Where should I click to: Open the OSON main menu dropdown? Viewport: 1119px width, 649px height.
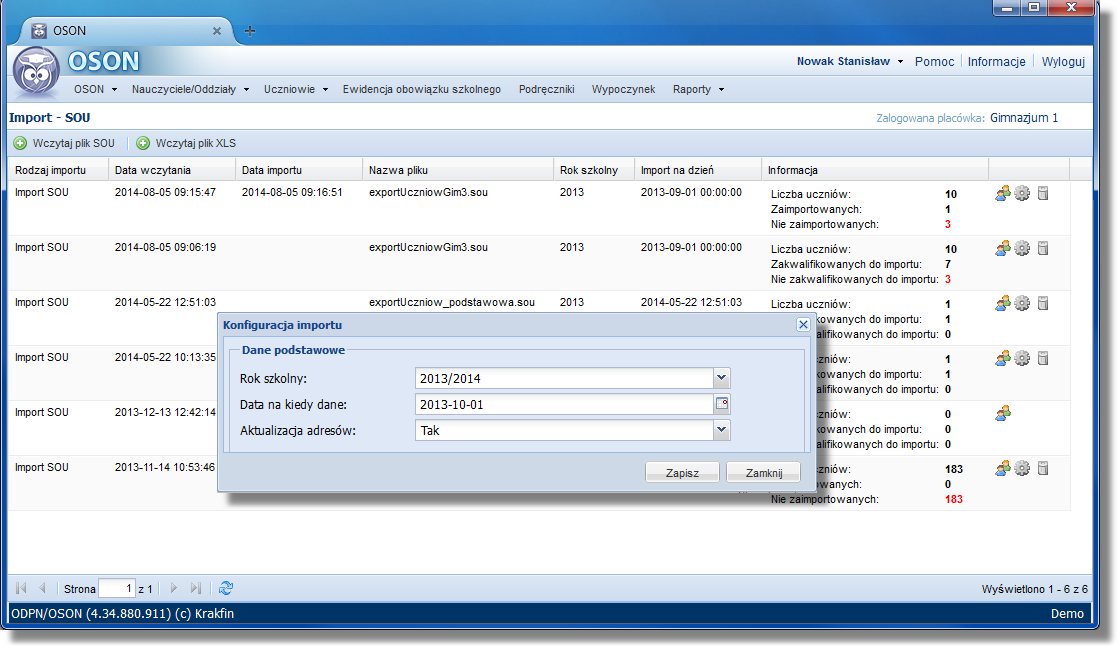coord(96,89)
